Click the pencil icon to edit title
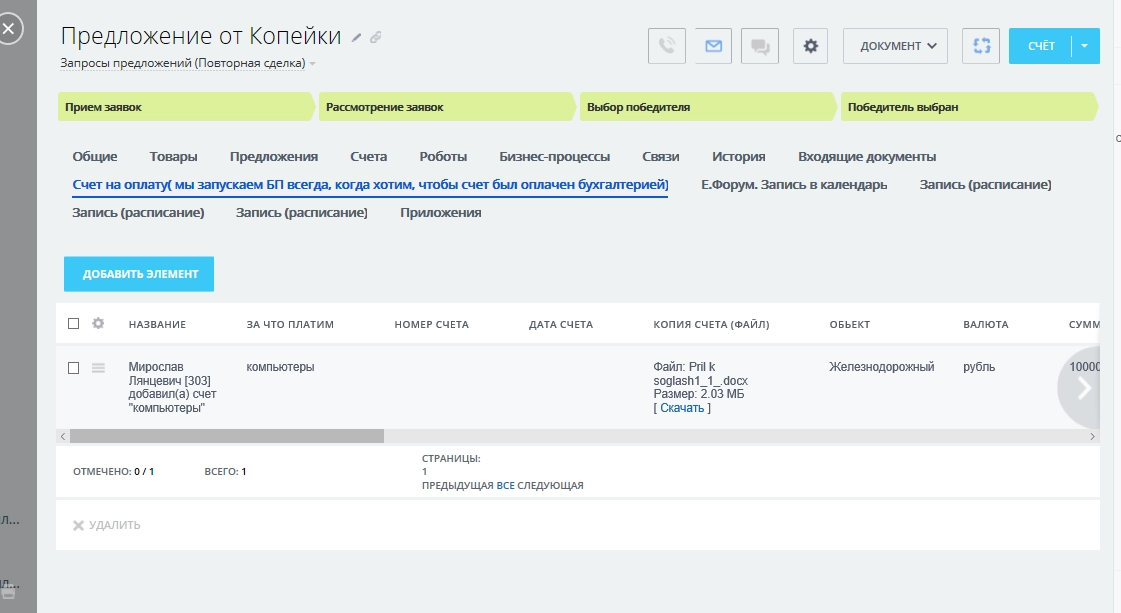The image size is (1121, 613). click(356, 38)
